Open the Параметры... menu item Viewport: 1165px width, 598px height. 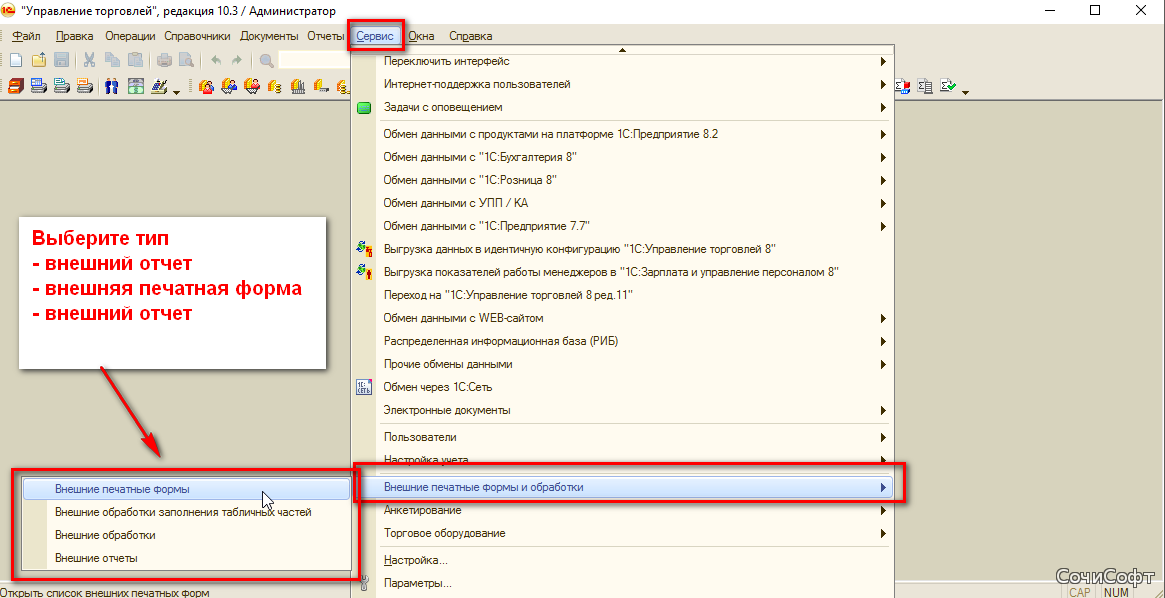pos(623,583)
